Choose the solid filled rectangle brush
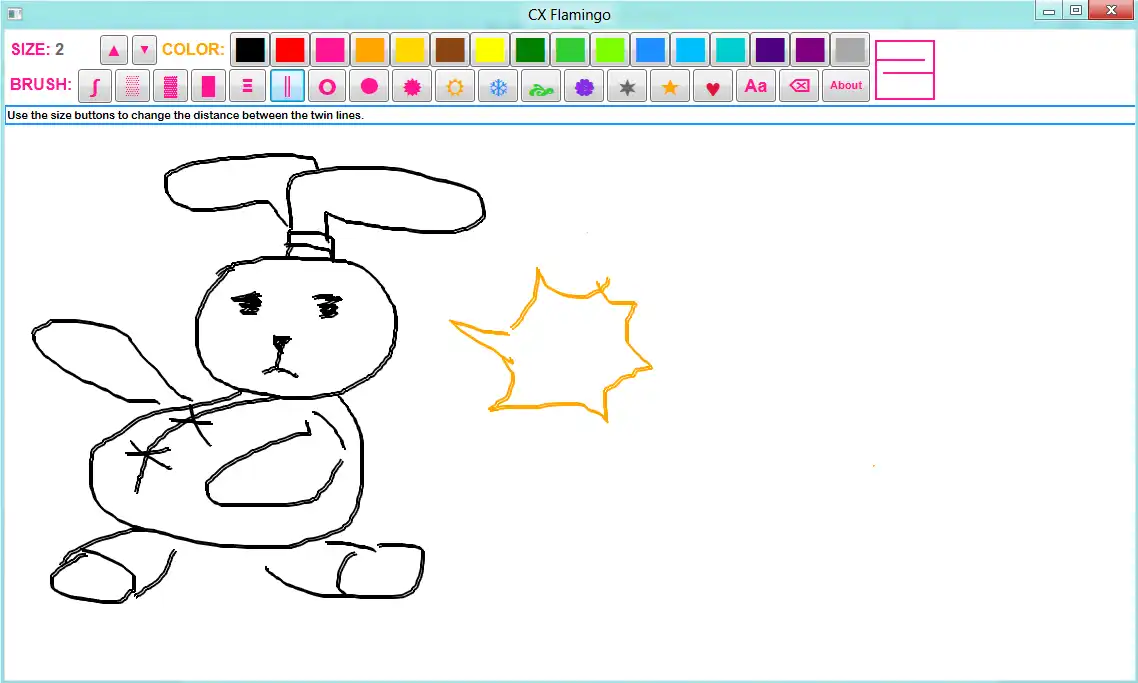 [x=208, y=86]
